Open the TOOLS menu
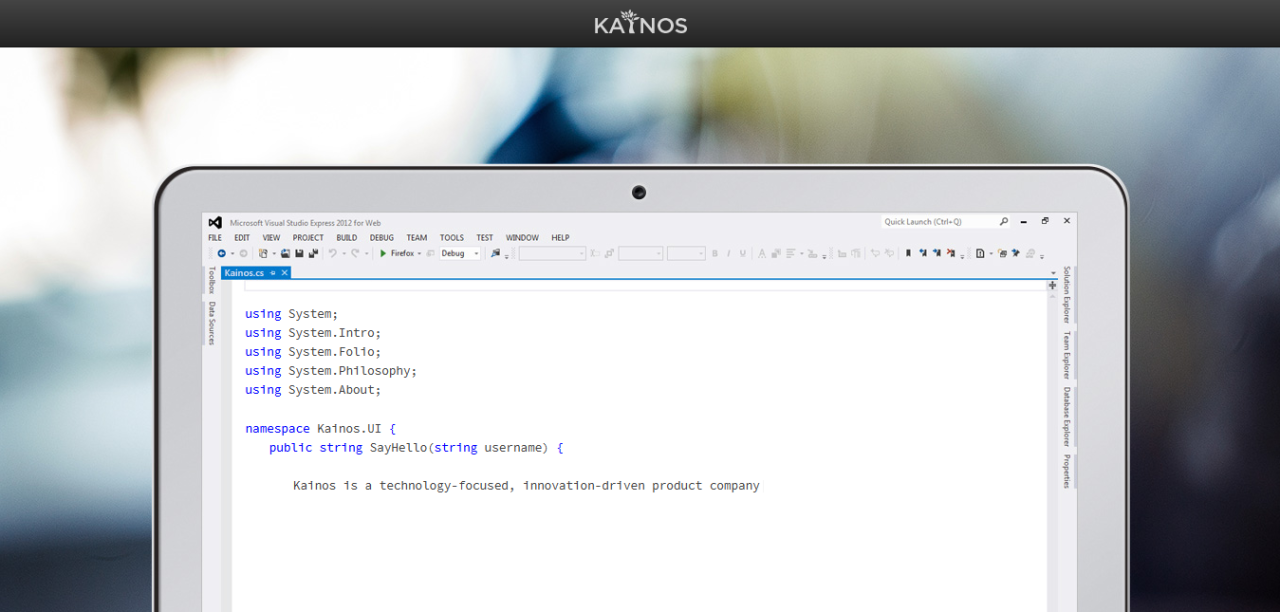The image size is (1280, 612). point(451,238)
